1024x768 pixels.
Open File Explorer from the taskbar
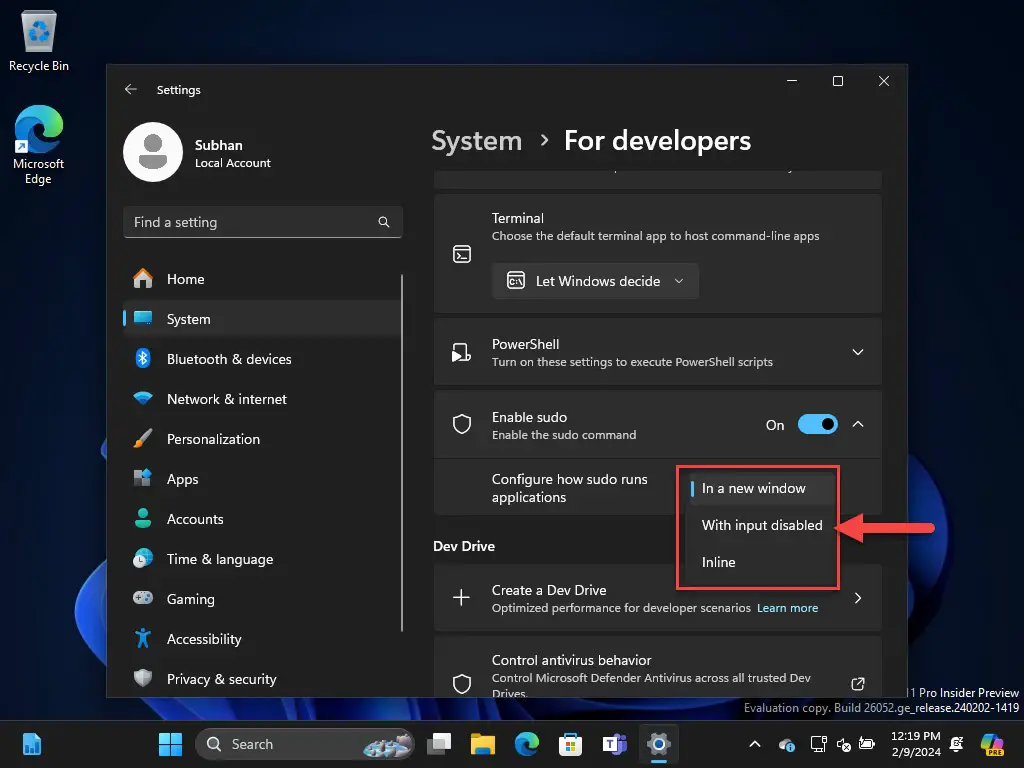(483, 744)
